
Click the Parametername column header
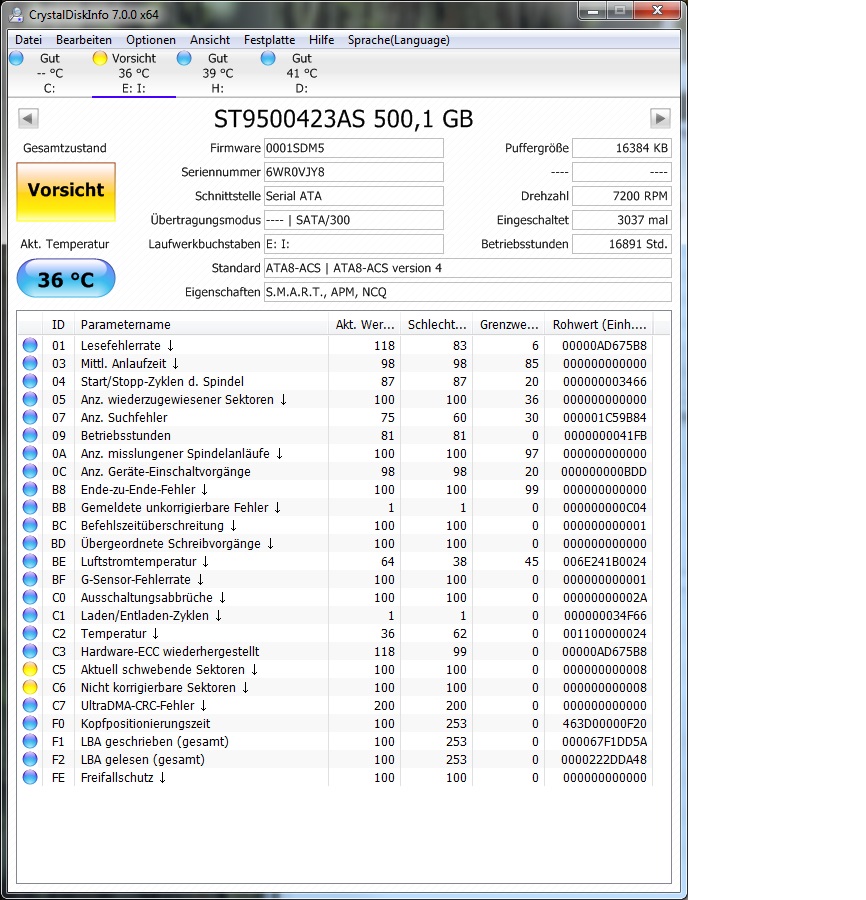click(201, 324)
